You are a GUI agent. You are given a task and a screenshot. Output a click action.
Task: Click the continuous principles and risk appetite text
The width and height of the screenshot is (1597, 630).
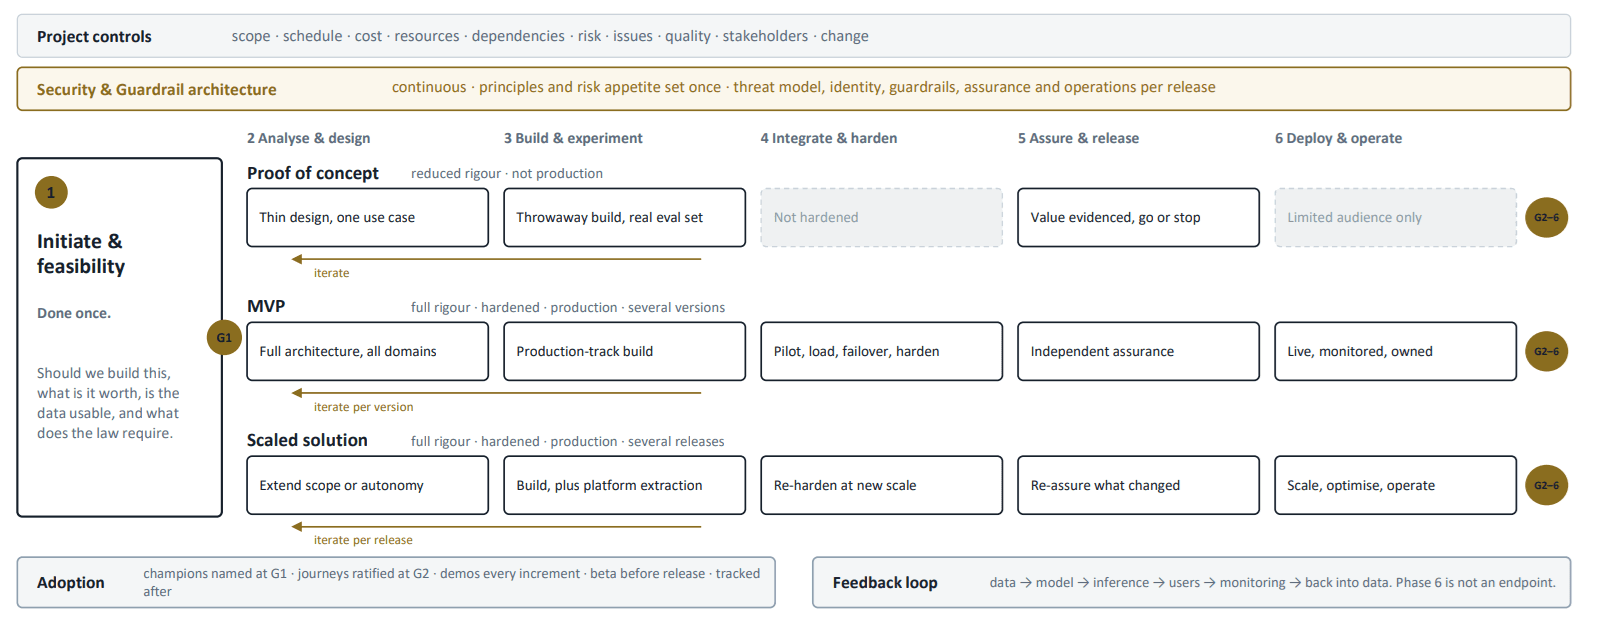804,87
